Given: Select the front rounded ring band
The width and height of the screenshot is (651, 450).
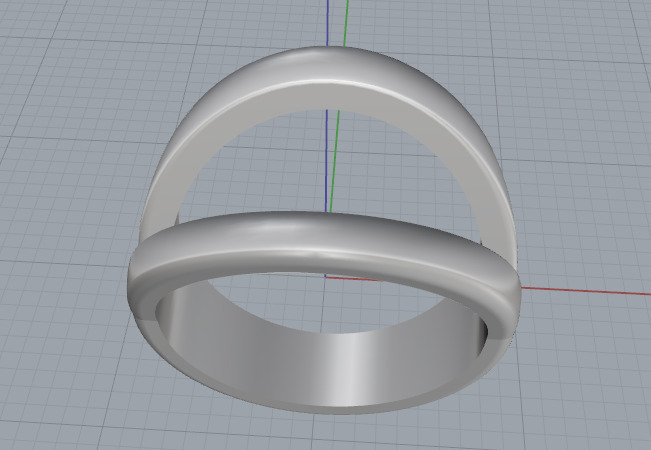Looking at the screenshot, I should coord(324,244).
